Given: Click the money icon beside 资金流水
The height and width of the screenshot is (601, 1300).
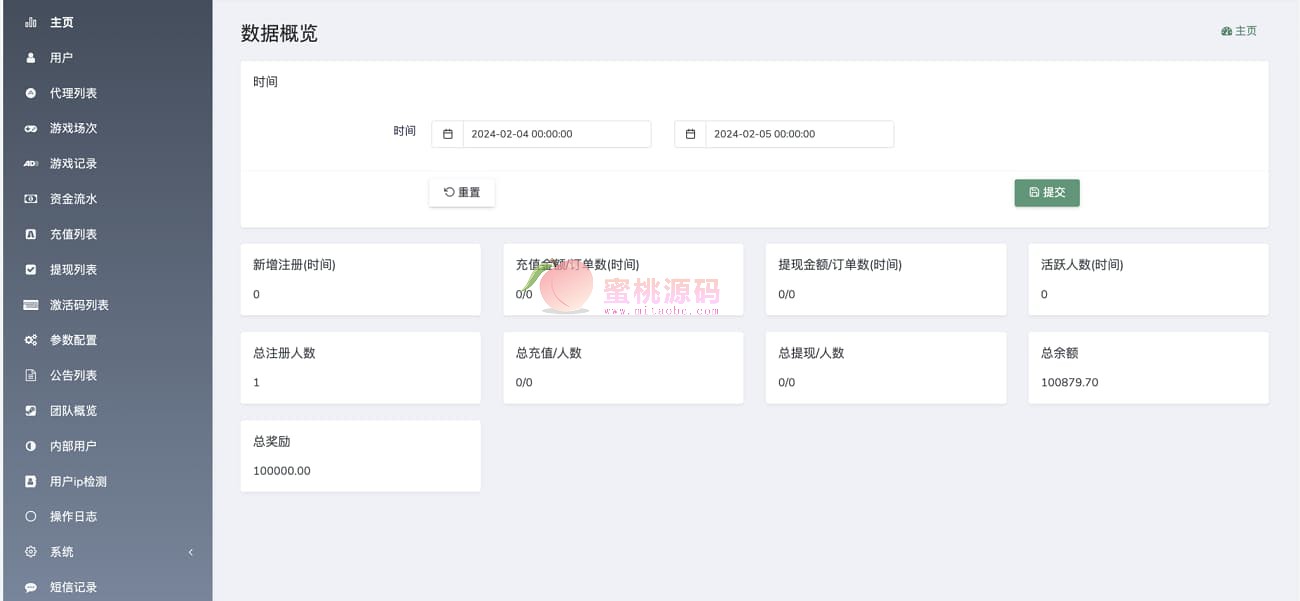Looking at the screenshot, I should (x=30, y=199).
